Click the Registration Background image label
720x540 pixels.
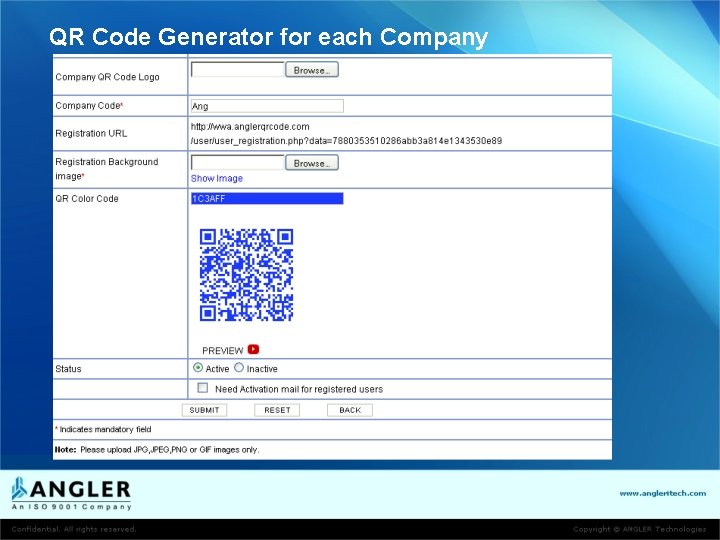tap(107, 169)
